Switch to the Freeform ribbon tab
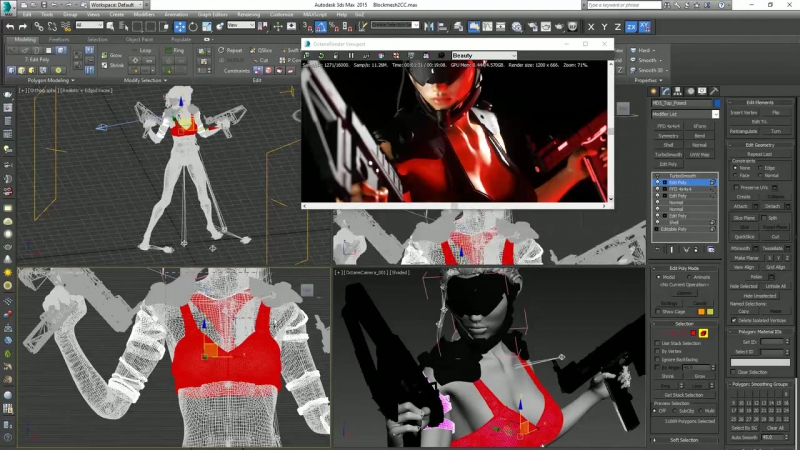The height and width of the screenshot is (450, 800). [x=59, y=39]
